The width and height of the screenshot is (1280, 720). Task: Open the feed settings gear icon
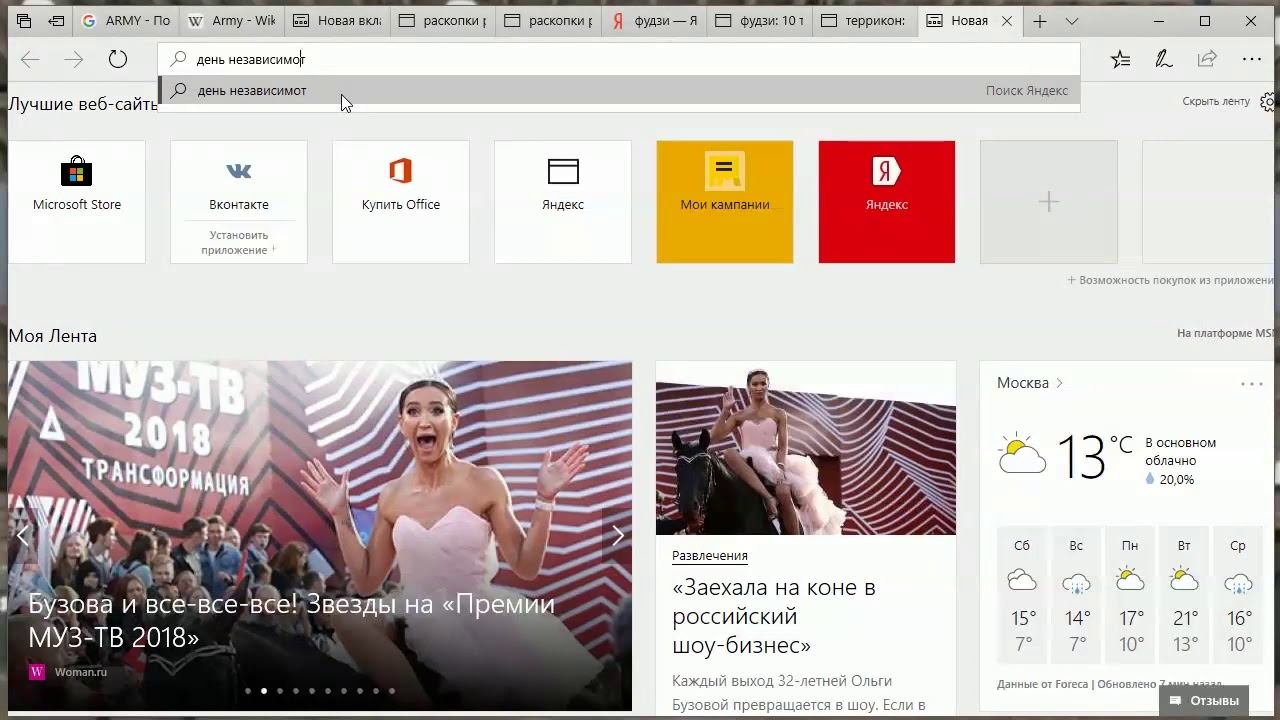click(1269, 101)
